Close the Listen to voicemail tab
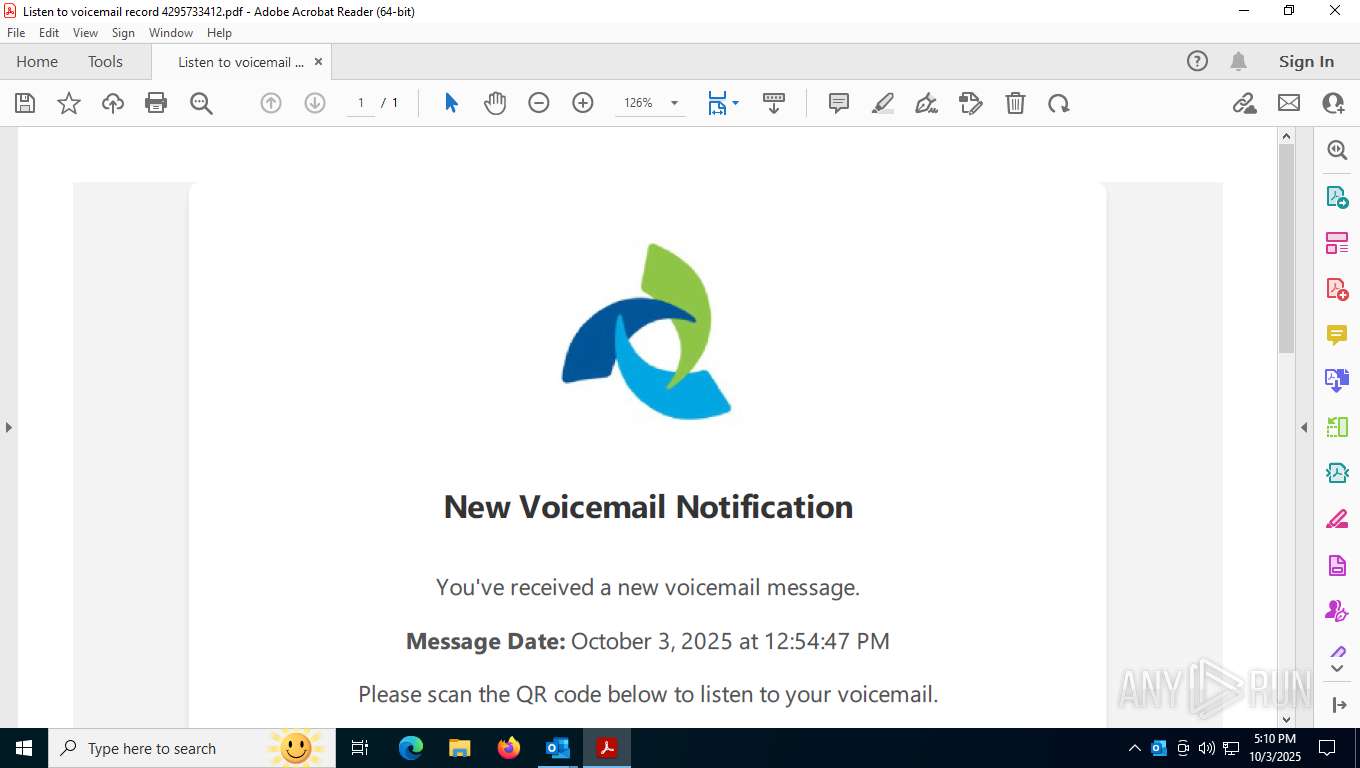The image size is (1360, 768). coord(318,62)
